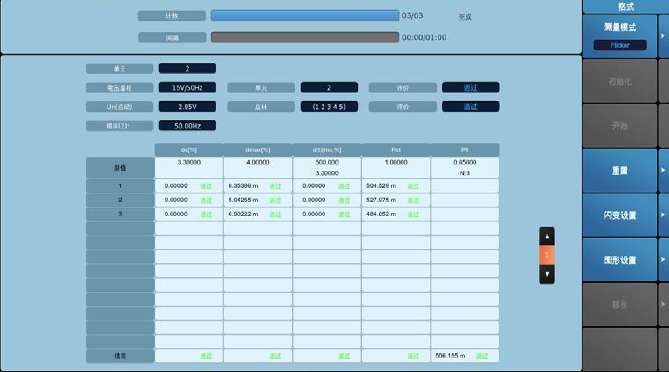669x372 pixels.
Task: Click the 00:00/01:00 time readout
Action: (424, 38)
